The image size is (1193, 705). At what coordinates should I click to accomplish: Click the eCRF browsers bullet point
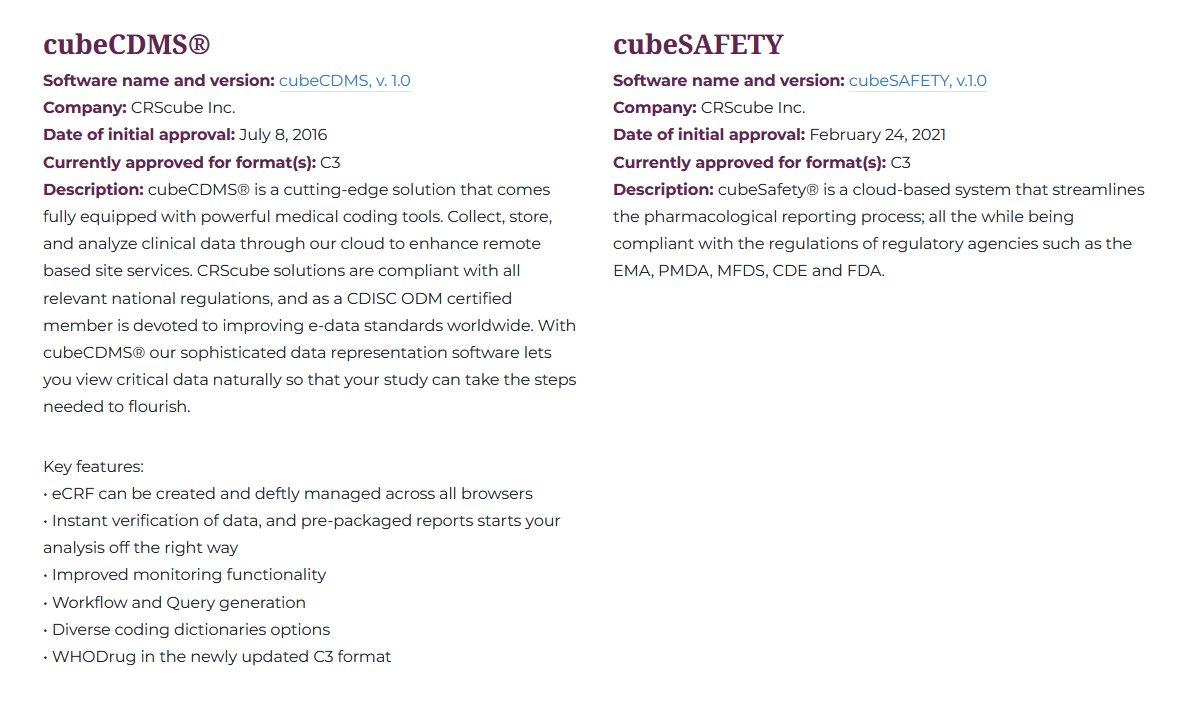292,494
